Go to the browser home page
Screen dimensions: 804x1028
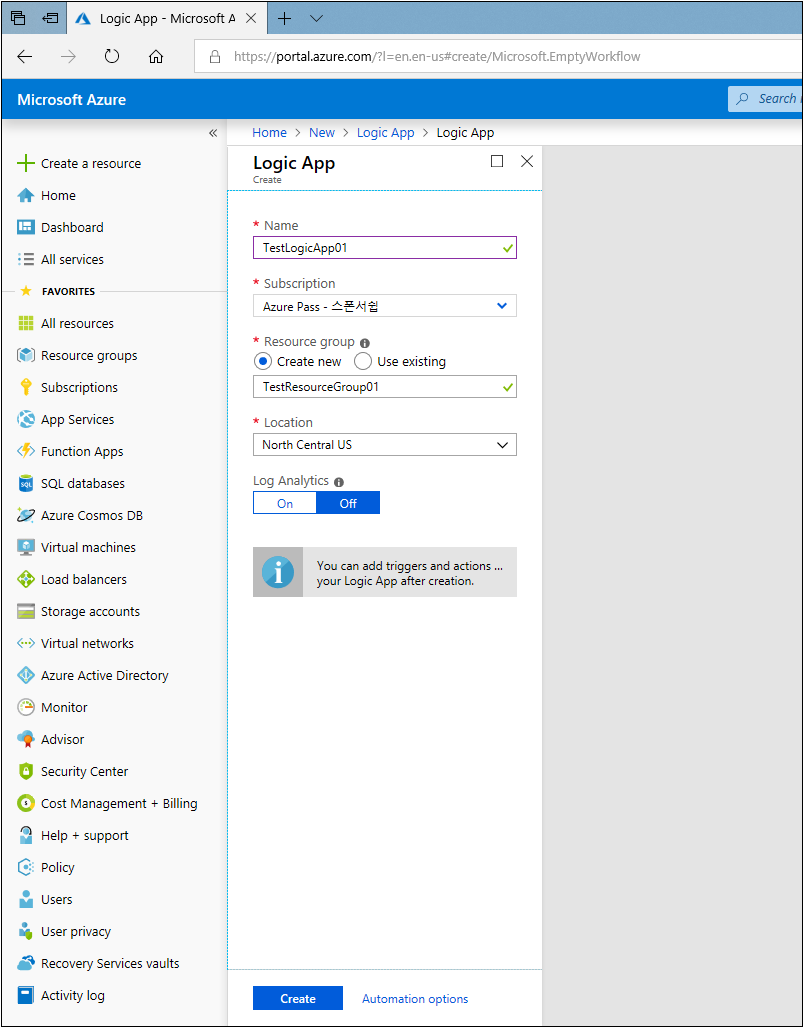(156, 56)
